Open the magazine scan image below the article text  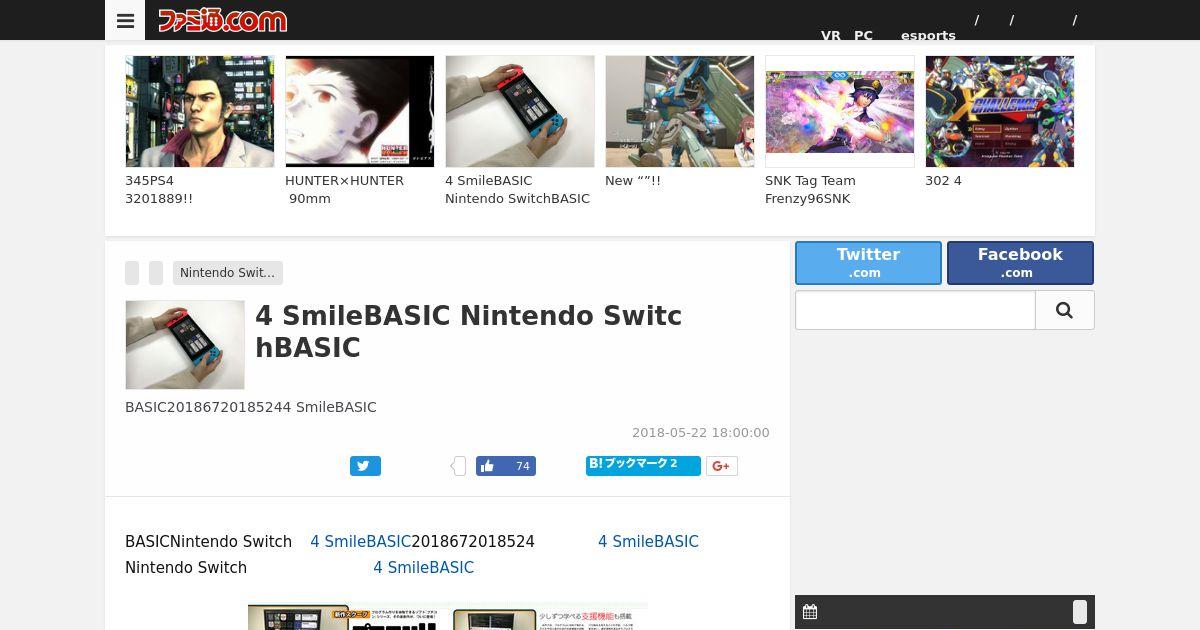coord(448,616)
